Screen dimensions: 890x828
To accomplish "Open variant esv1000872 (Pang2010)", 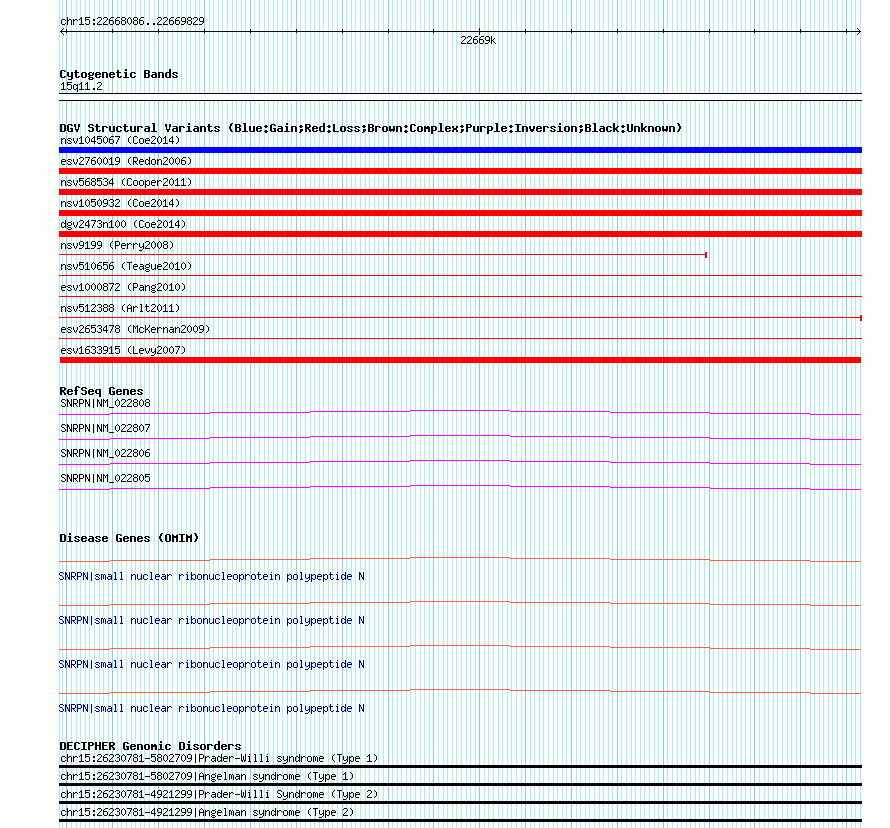I will pyautogui.click(x=123, y=287).
